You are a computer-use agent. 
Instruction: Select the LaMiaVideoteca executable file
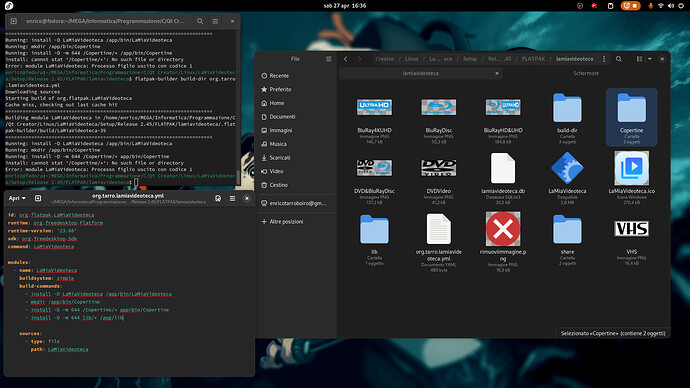(x=567, y=178)
